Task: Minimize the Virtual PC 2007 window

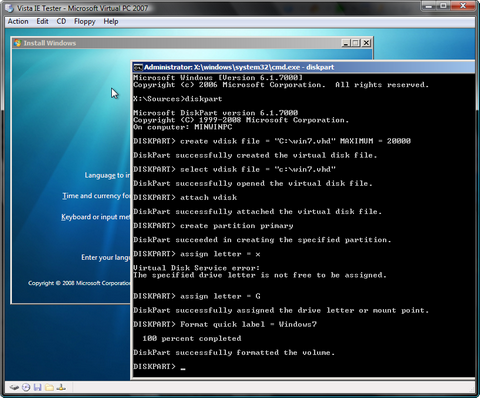Action: click(429, 6)
